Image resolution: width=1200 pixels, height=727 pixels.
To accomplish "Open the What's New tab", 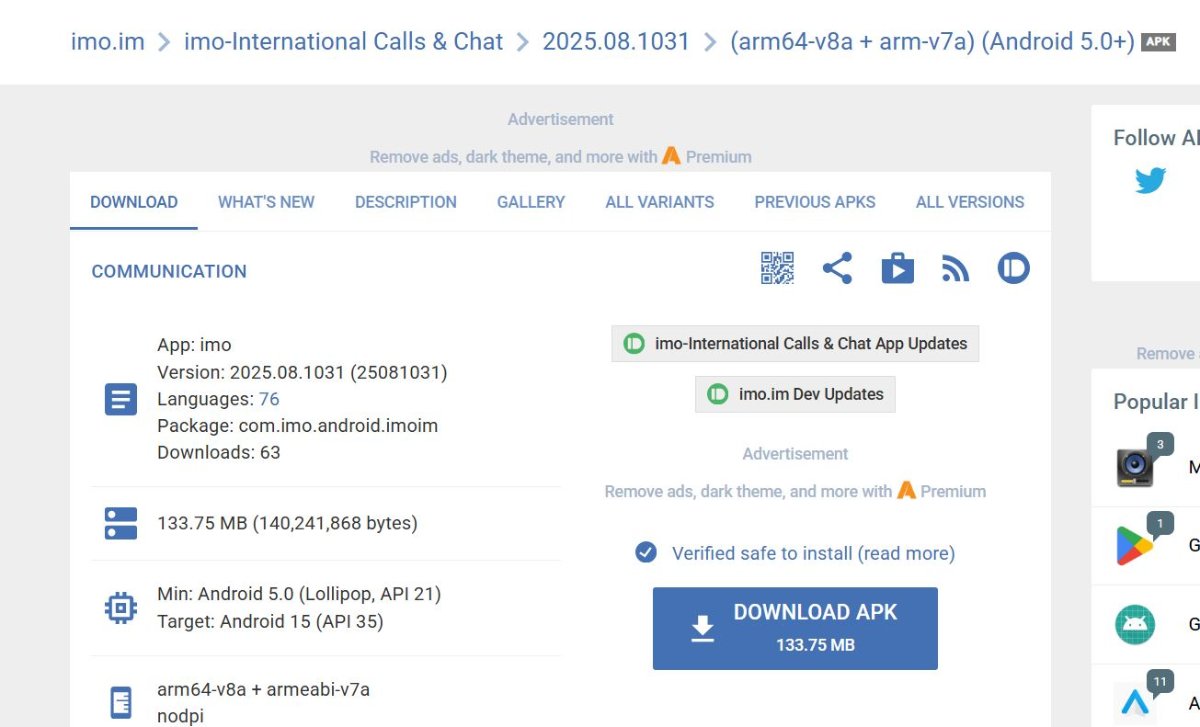I will (266, 202).
